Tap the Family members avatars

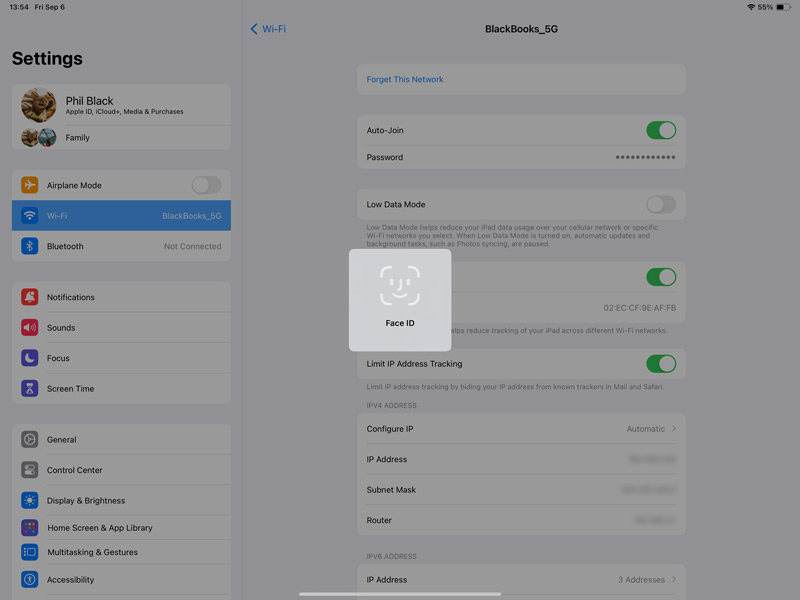point(39,138)
